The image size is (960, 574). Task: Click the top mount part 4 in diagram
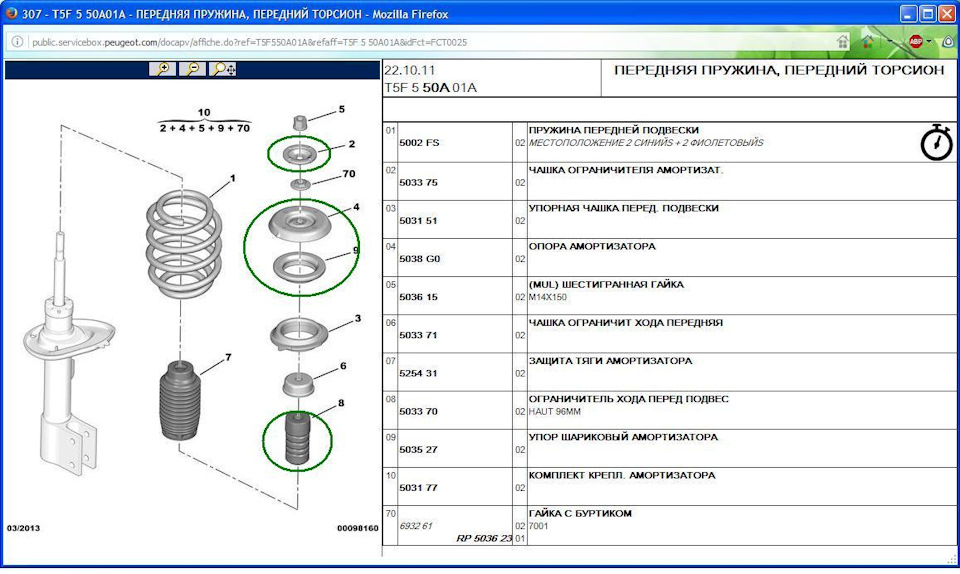click(x=299, y=225)
